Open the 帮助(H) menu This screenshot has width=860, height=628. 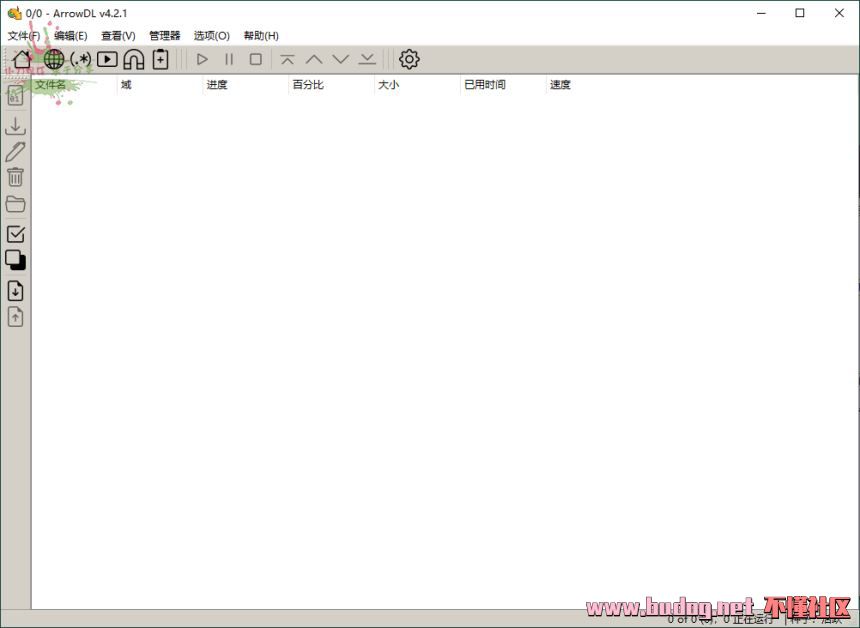click(261, 36)
